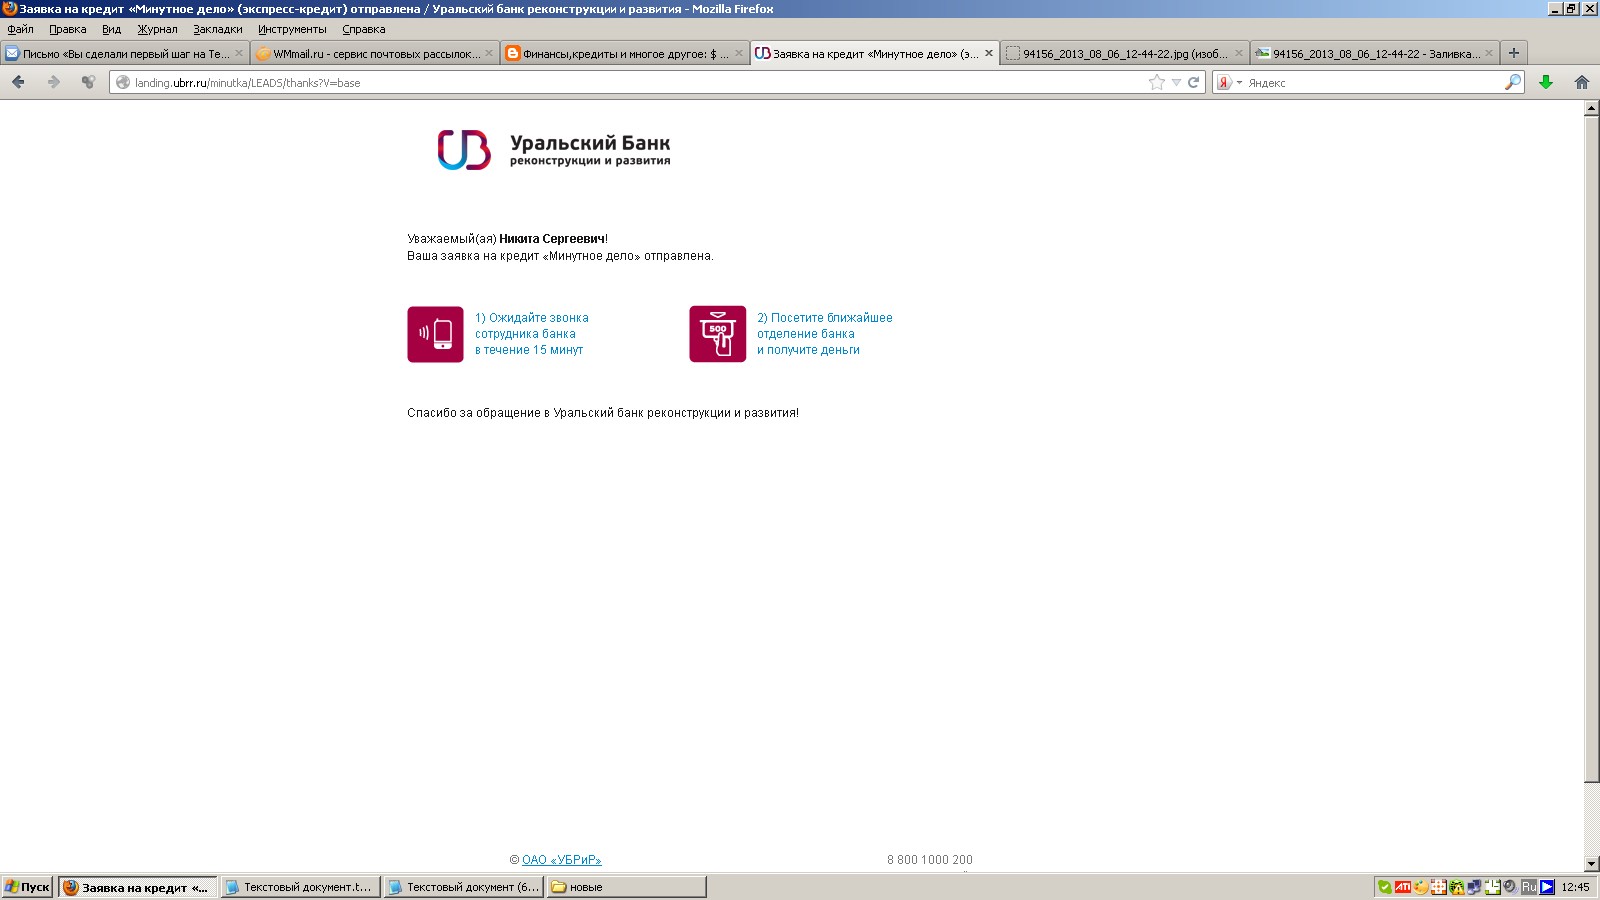
Task: Click the vertical scrollbar down arrow
Action: (1592, 863)
